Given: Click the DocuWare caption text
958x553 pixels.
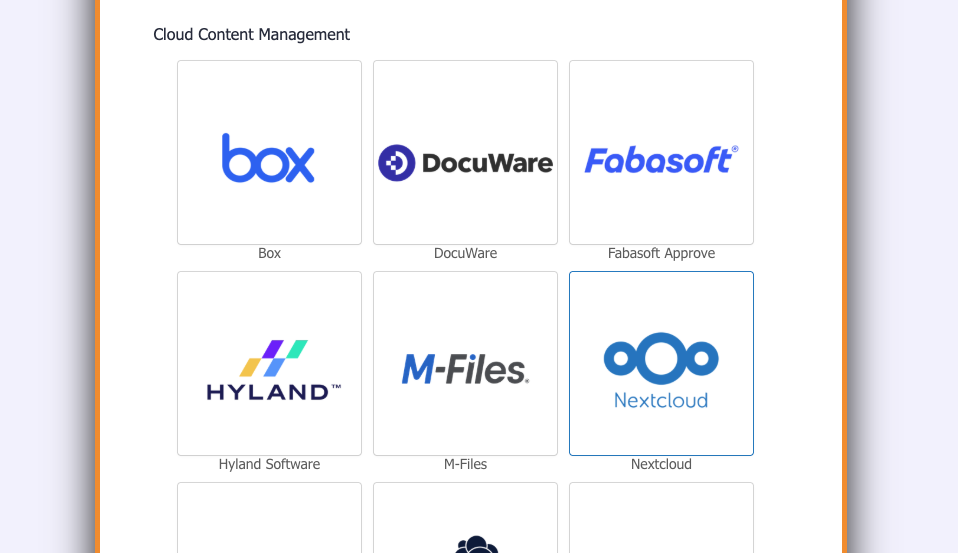Looking at the screenshot, I should 466,253.
